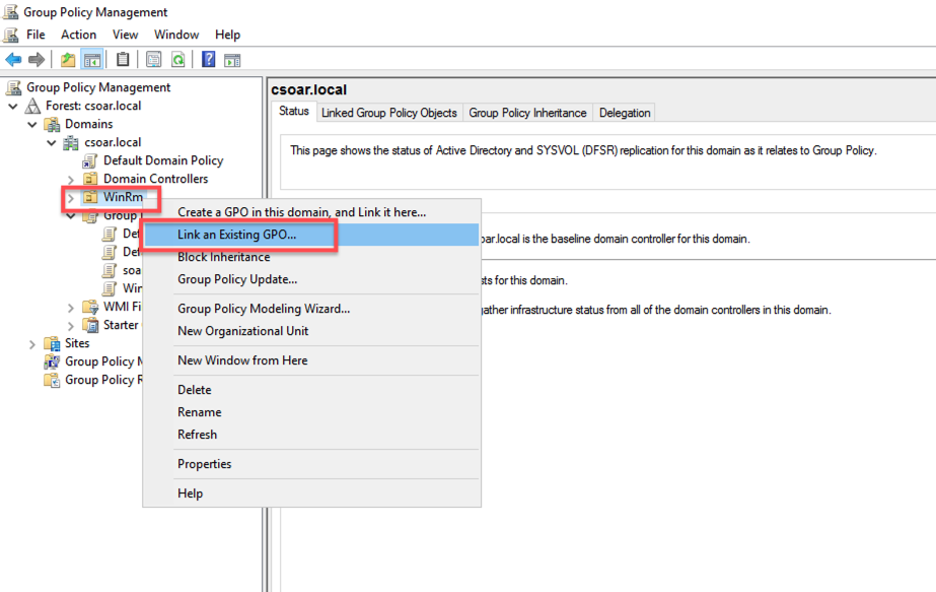Click the clipboard Export List toolbar icon
The width and height of the screenshot is (936, 592).
tap(122, 58)
